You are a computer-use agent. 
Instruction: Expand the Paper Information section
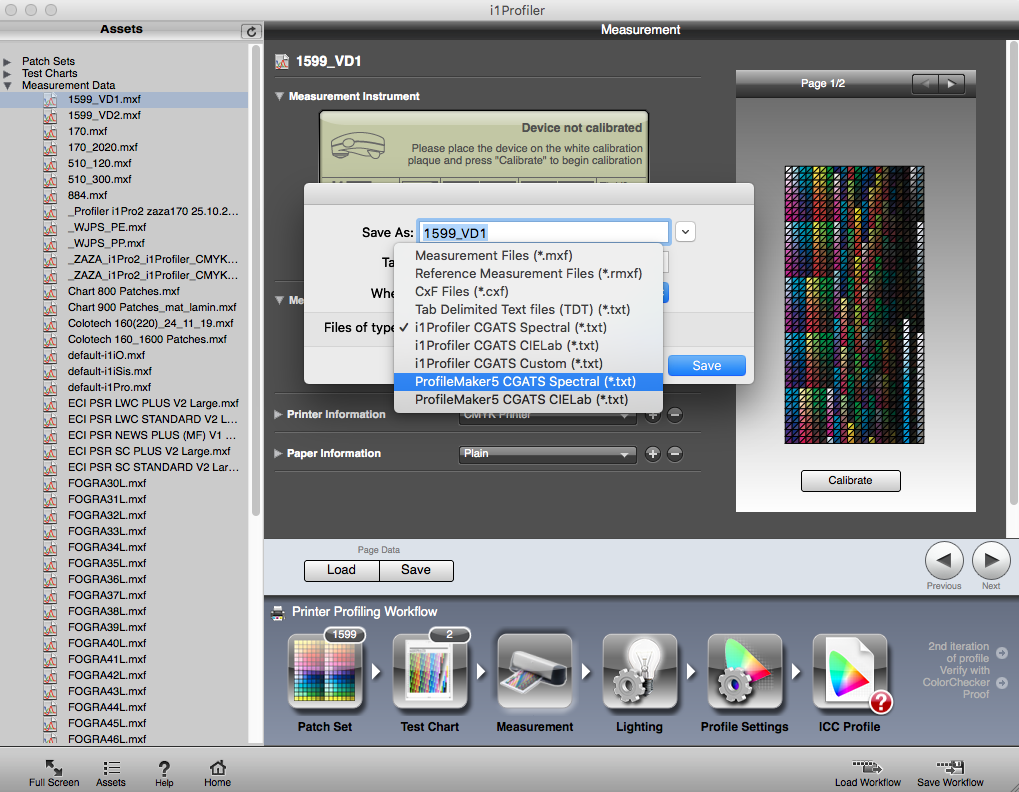click(x=278, y=453)
